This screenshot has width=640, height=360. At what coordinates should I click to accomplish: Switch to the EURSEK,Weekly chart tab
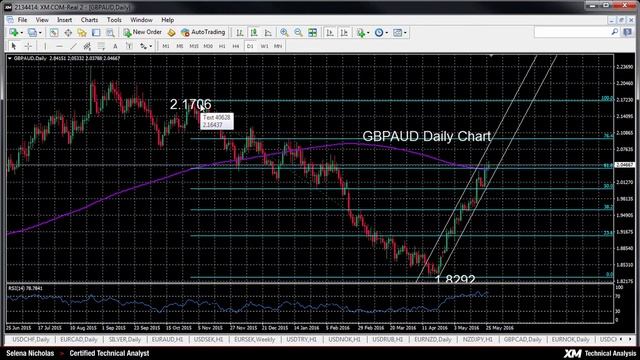pyautogui.click(x=255, y=340)
